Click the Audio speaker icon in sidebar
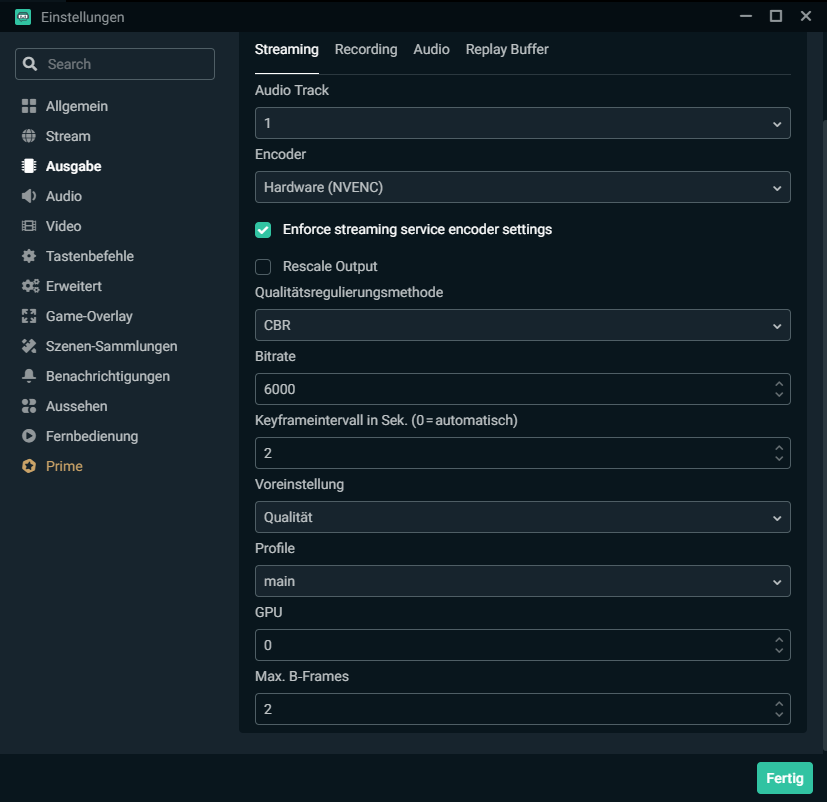The image size is (827, 802). 29,196
